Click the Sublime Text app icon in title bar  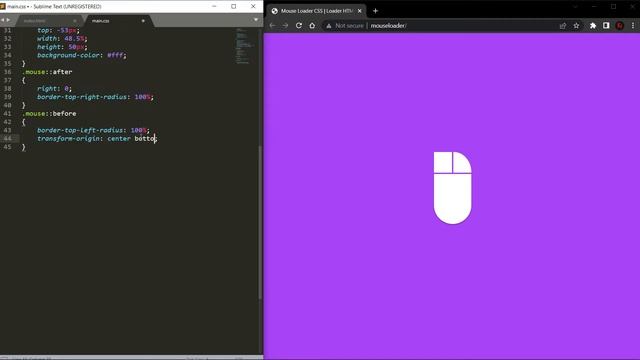pos(3,7)
